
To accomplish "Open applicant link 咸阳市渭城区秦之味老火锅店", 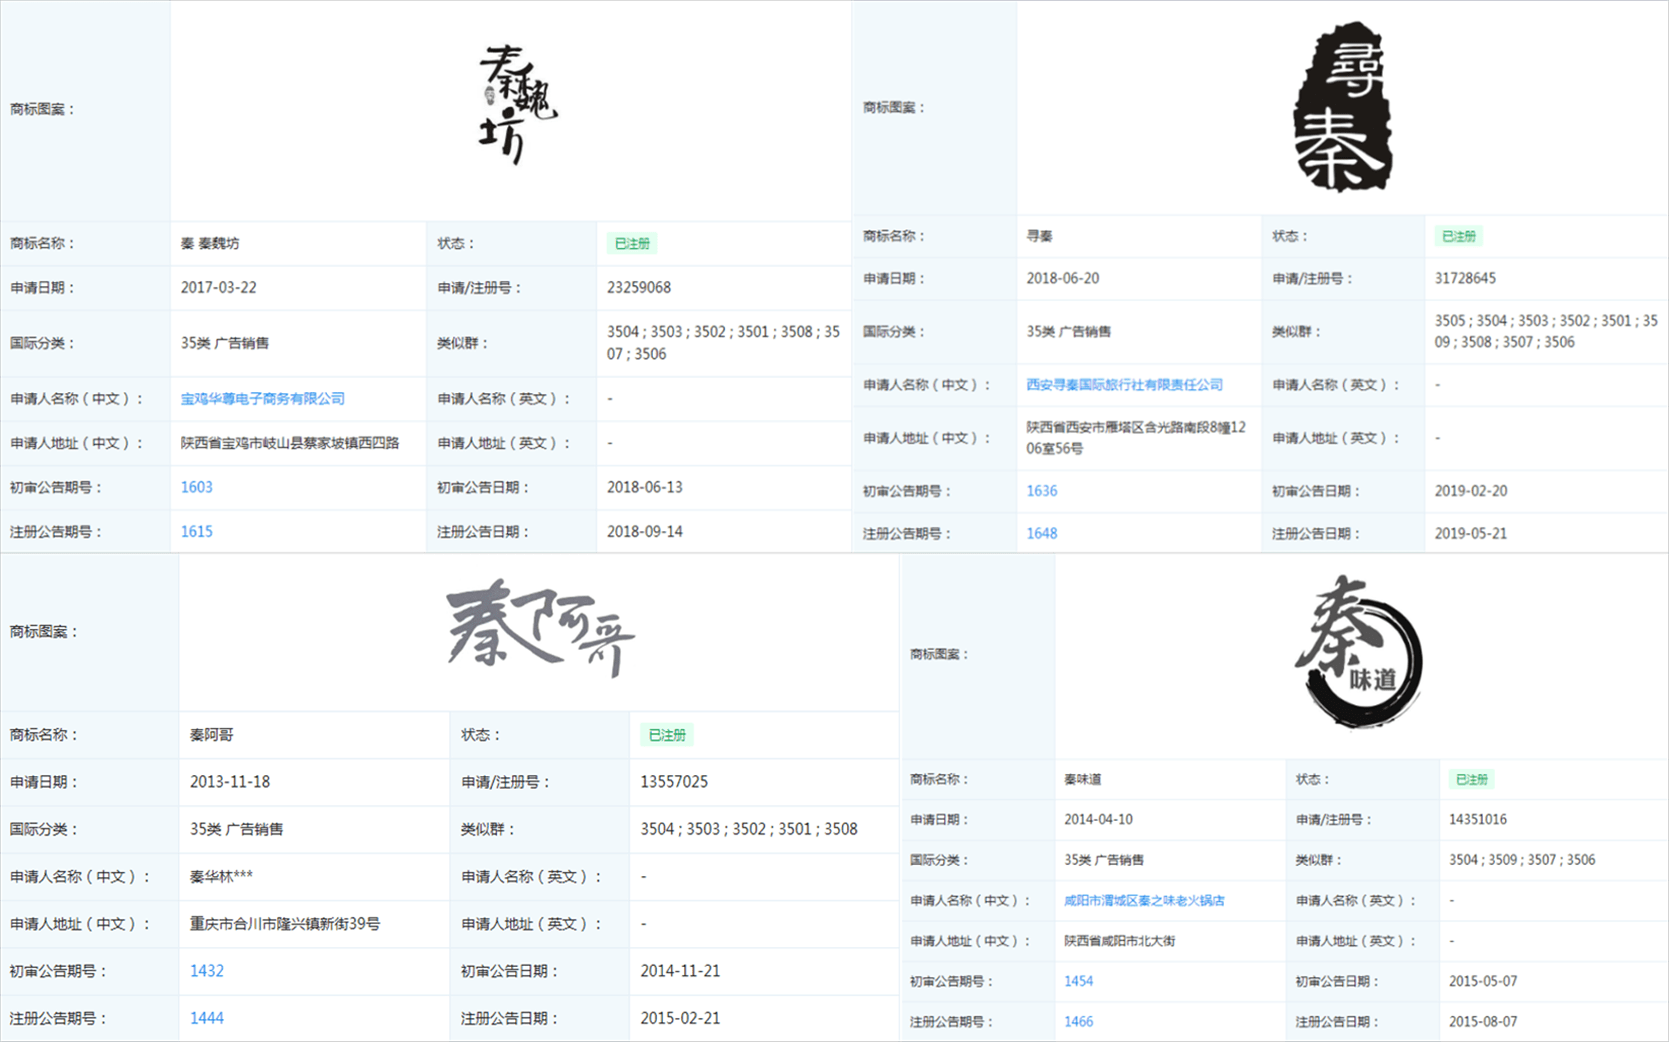I will pos(1144,901).
